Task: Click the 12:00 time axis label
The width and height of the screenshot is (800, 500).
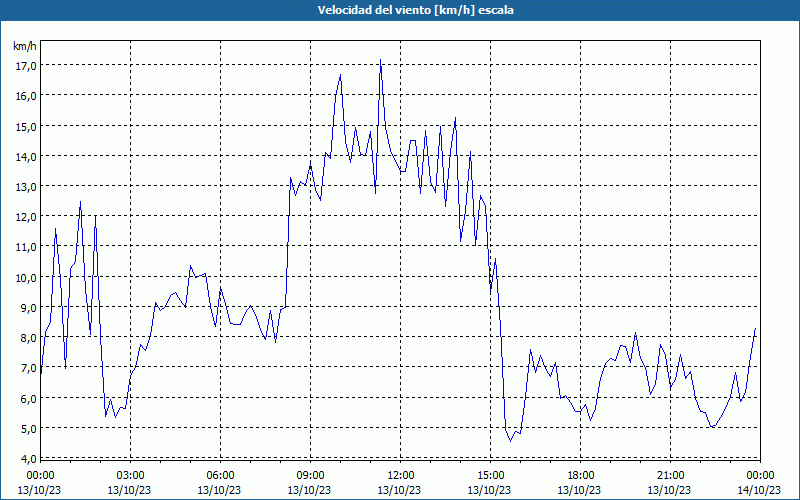Action: 401,476
